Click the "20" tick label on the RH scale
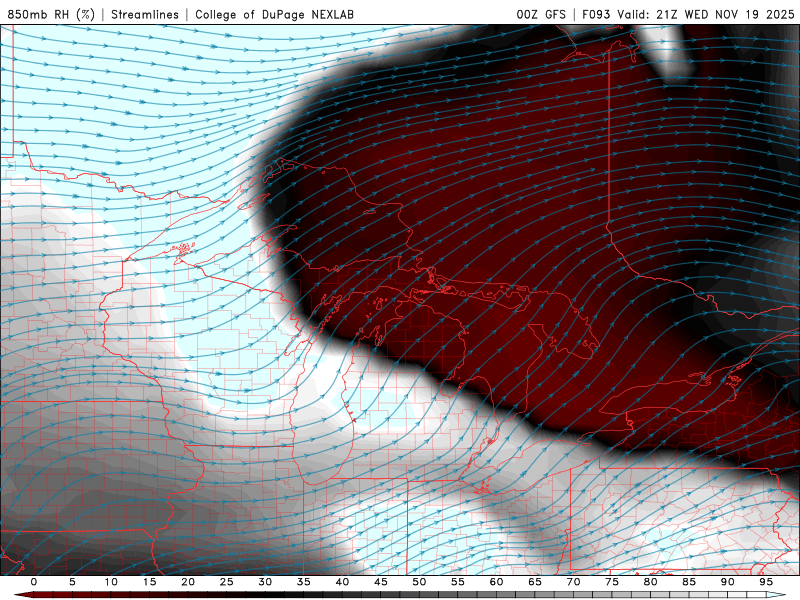Screen dimensions: 800x600 [x=188, y=582]
